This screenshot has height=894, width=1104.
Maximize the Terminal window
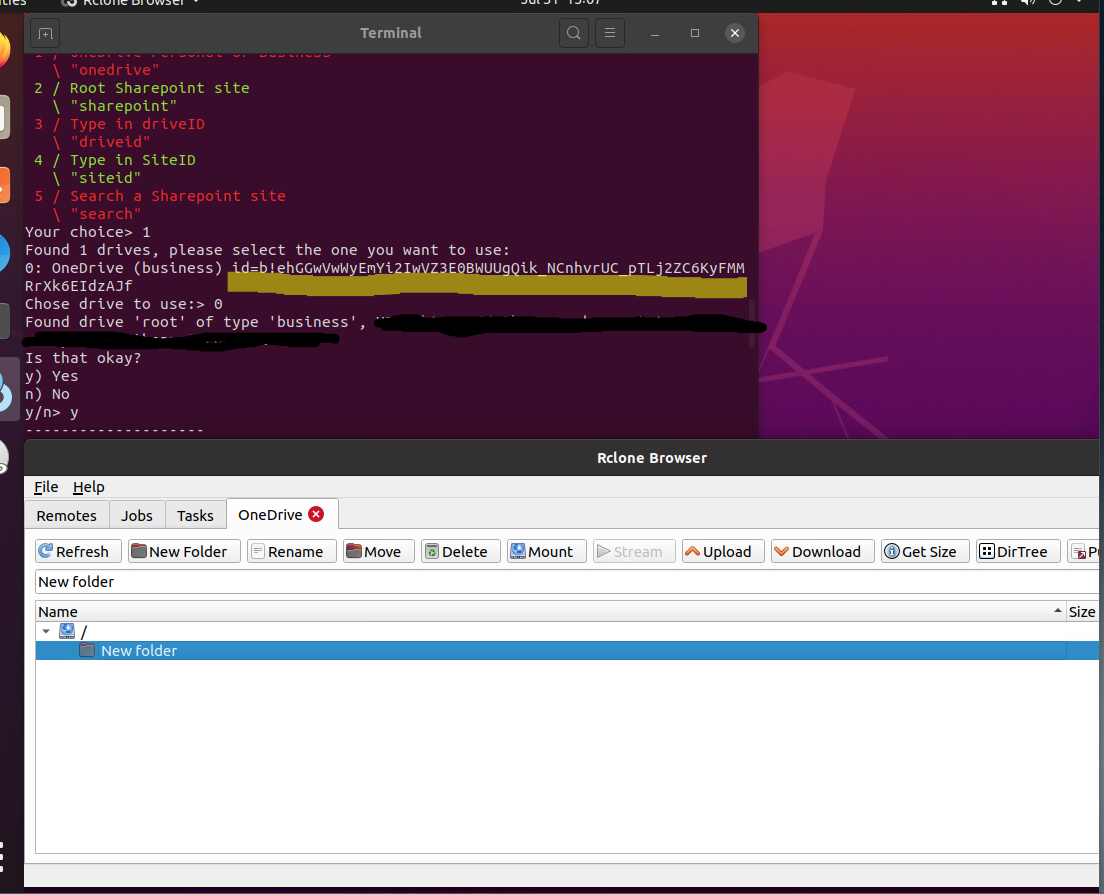pyautogui.click(x=695, y=33)
